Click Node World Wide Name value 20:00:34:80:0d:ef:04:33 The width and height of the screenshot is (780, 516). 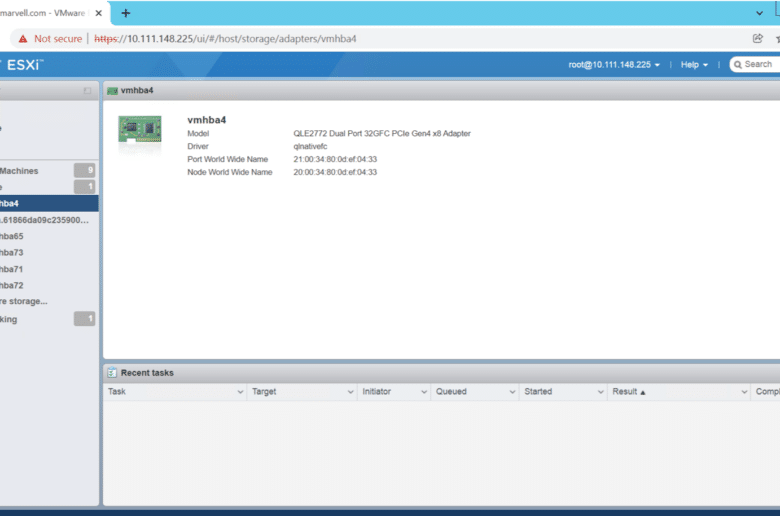click(x=335, y=172)
